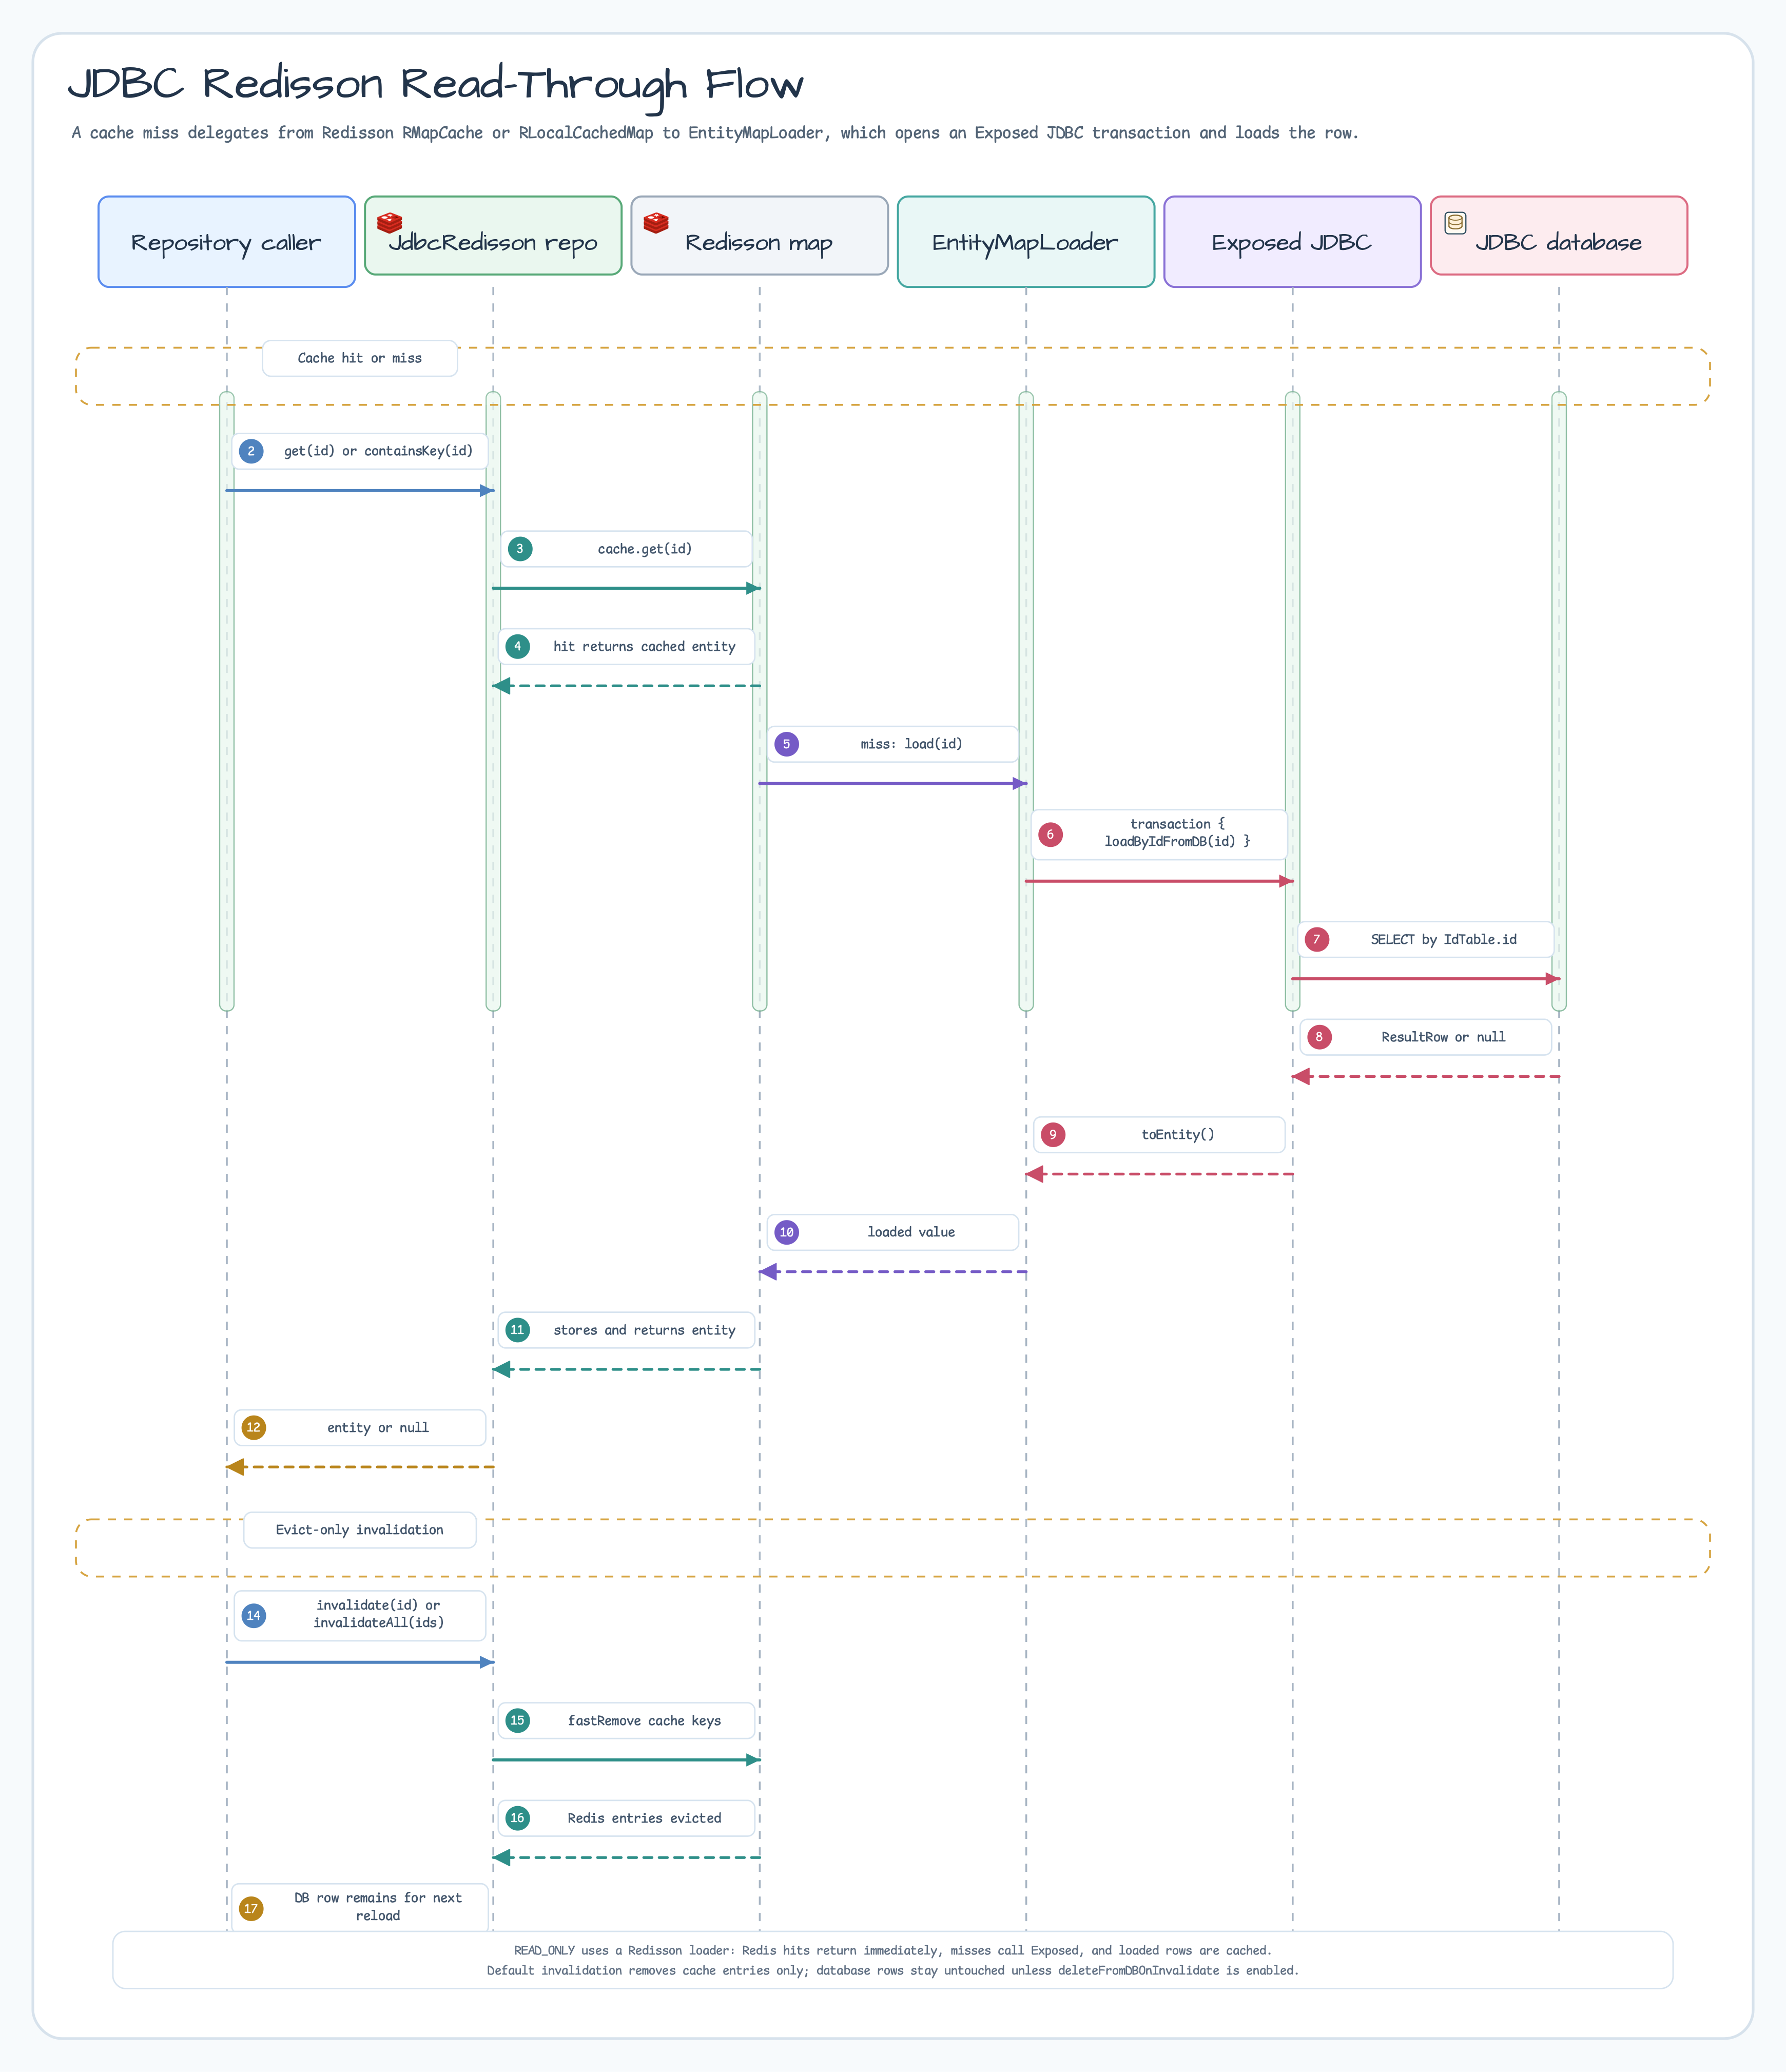Click the 'SELECT by IdTable.id' label

[1444, 940]
